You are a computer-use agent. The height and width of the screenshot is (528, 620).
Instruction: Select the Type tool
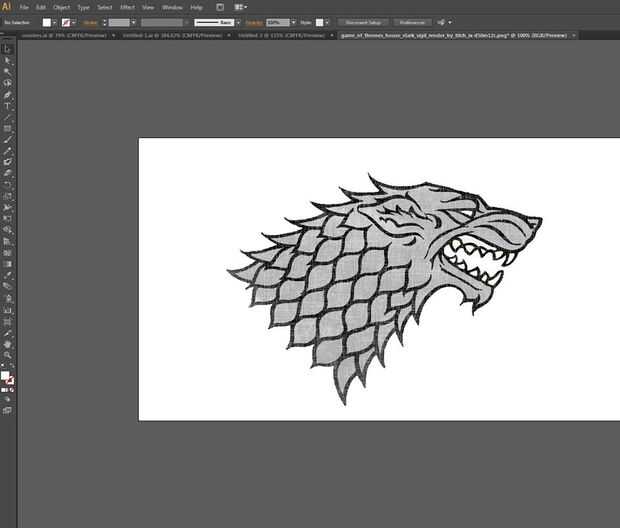point(7,106)
